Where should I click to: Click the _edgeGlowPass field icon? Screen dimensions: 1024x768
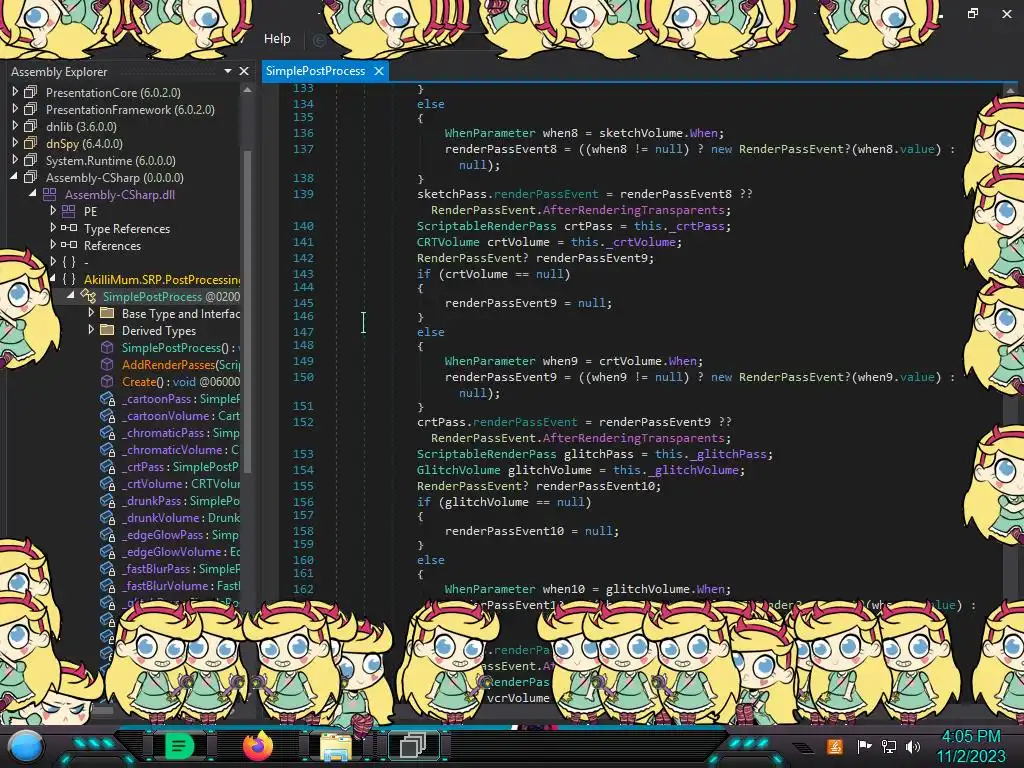pos(107,534)
